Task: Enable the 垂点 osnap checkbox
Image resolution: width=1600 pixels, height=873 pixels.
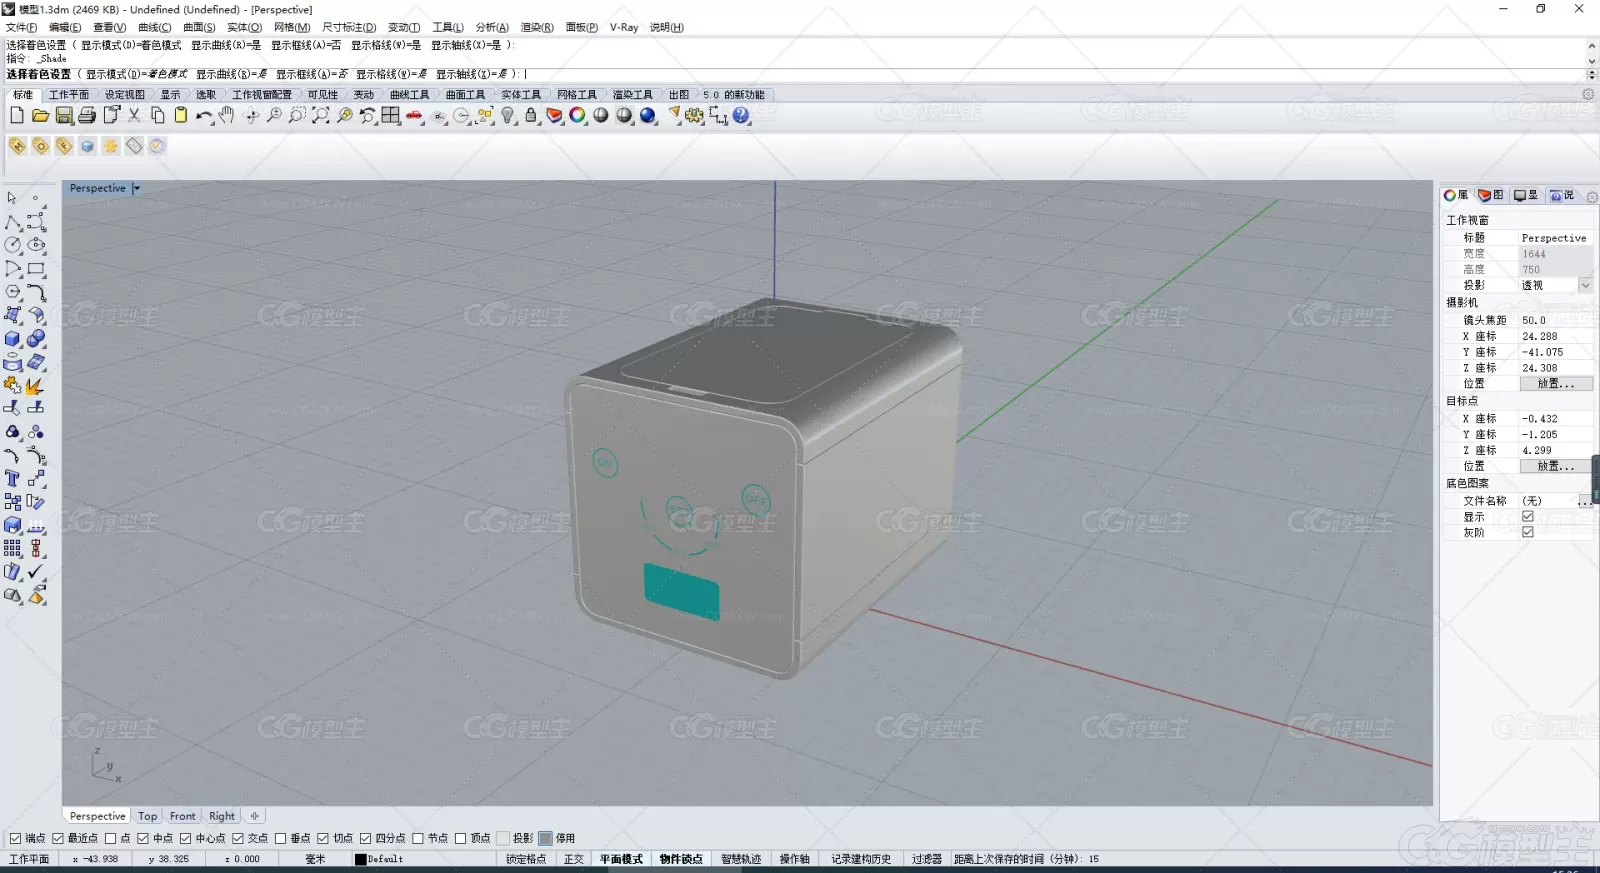Action: 281,839
